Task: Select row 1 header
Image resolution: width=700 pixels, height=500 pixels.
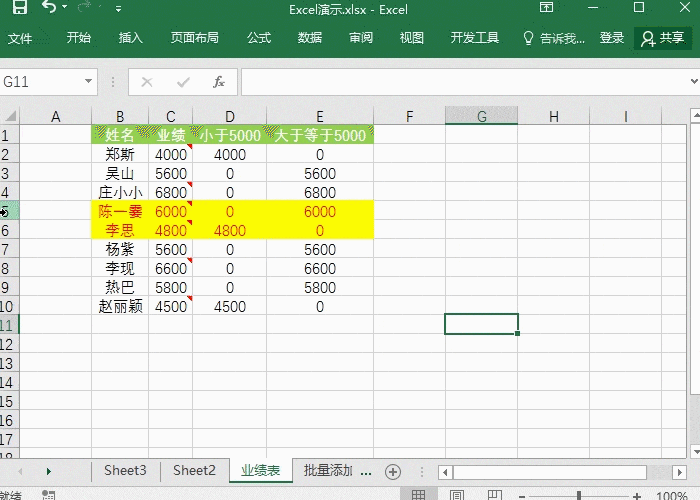Action: (x=9, y=135)
